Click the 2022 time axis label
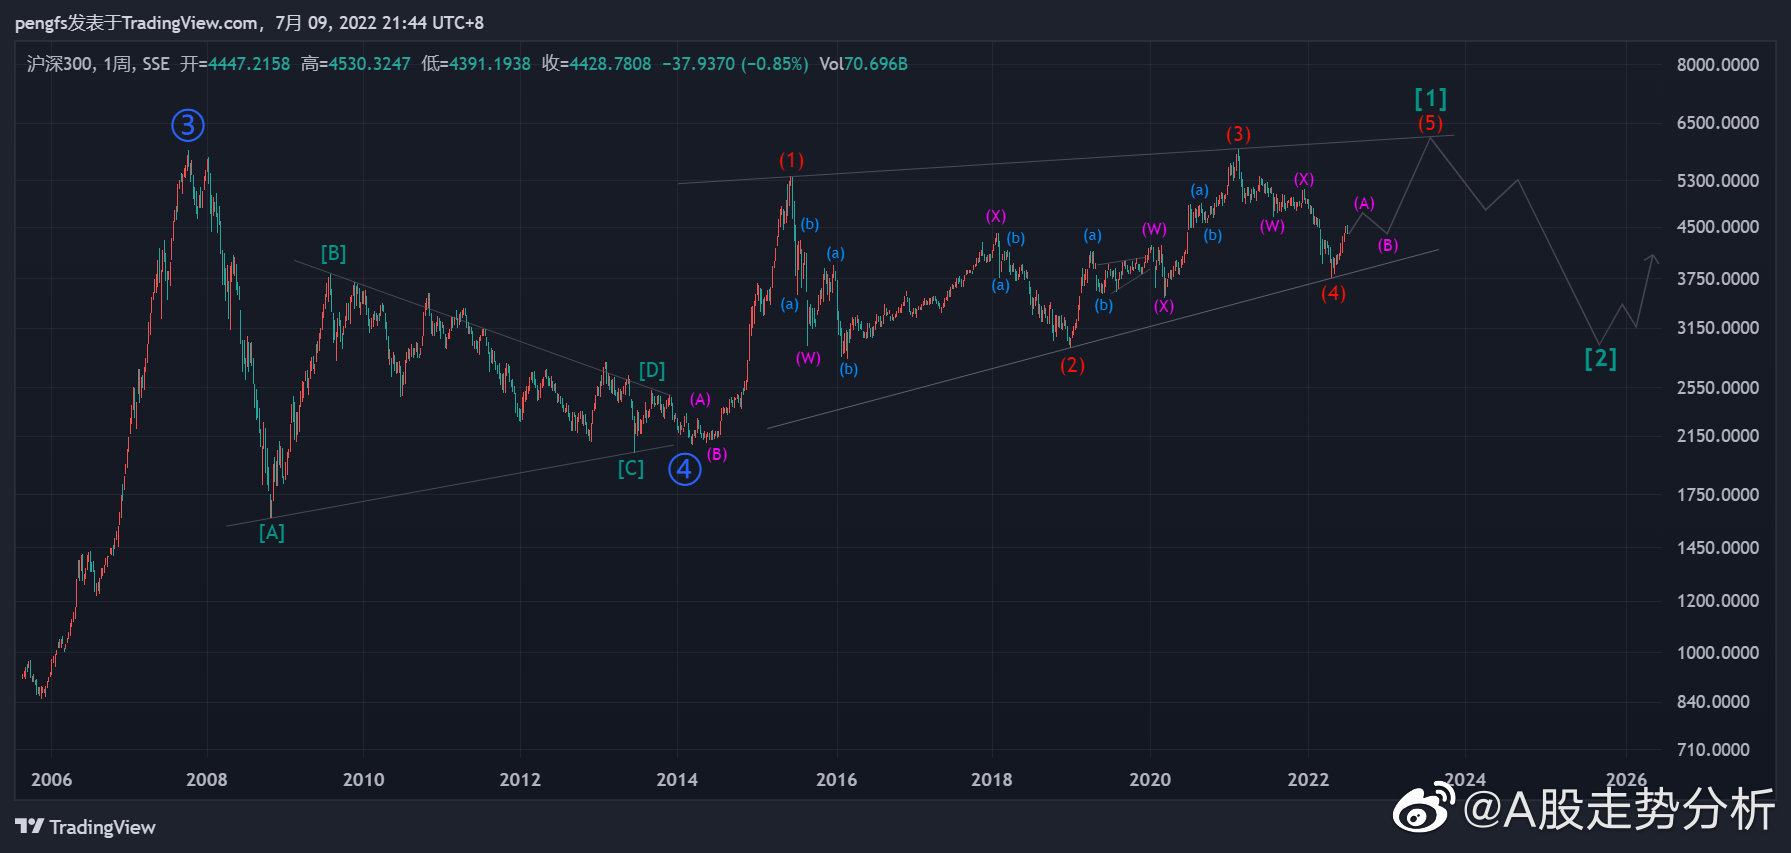 (x=1308, y=780)
